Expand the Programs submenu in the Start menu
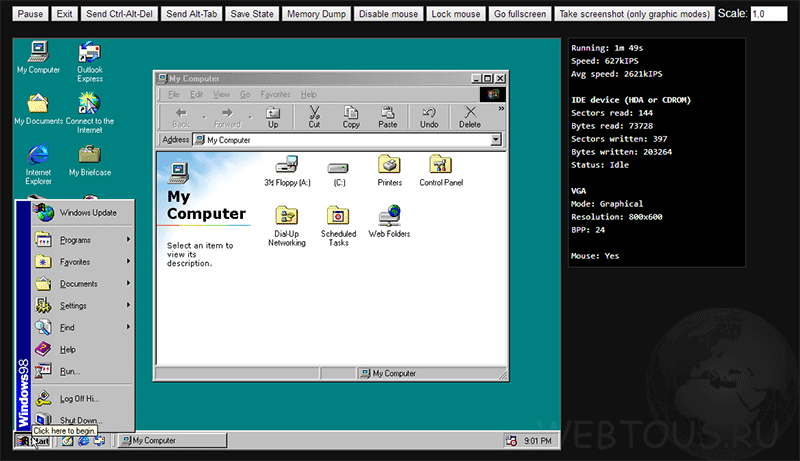Image resolution: width=800 pixels, height=461 pixels. (83, 240)
